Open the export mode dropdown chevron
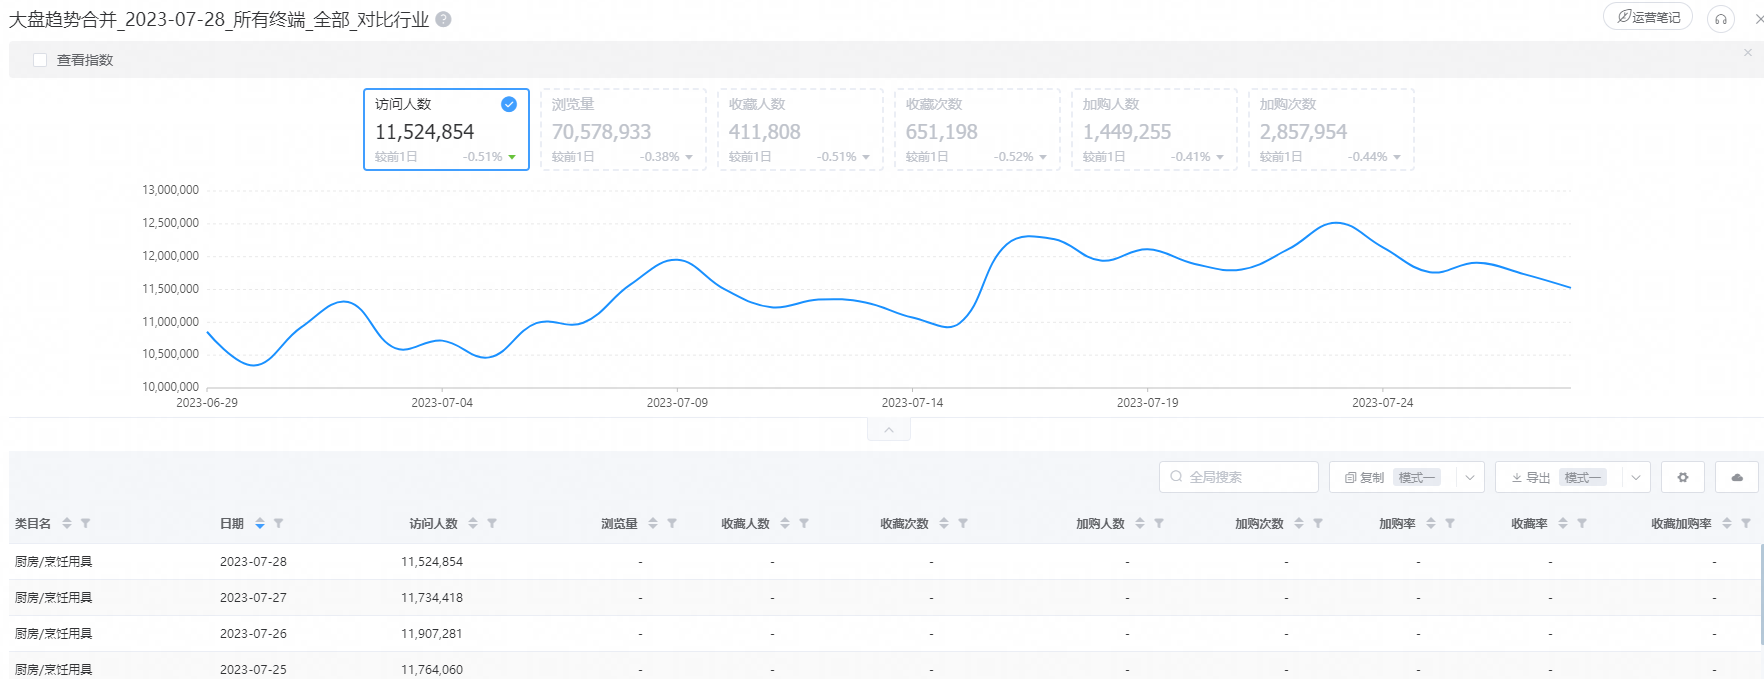This screenshot has height=679, width=1764. point(1636,477)
